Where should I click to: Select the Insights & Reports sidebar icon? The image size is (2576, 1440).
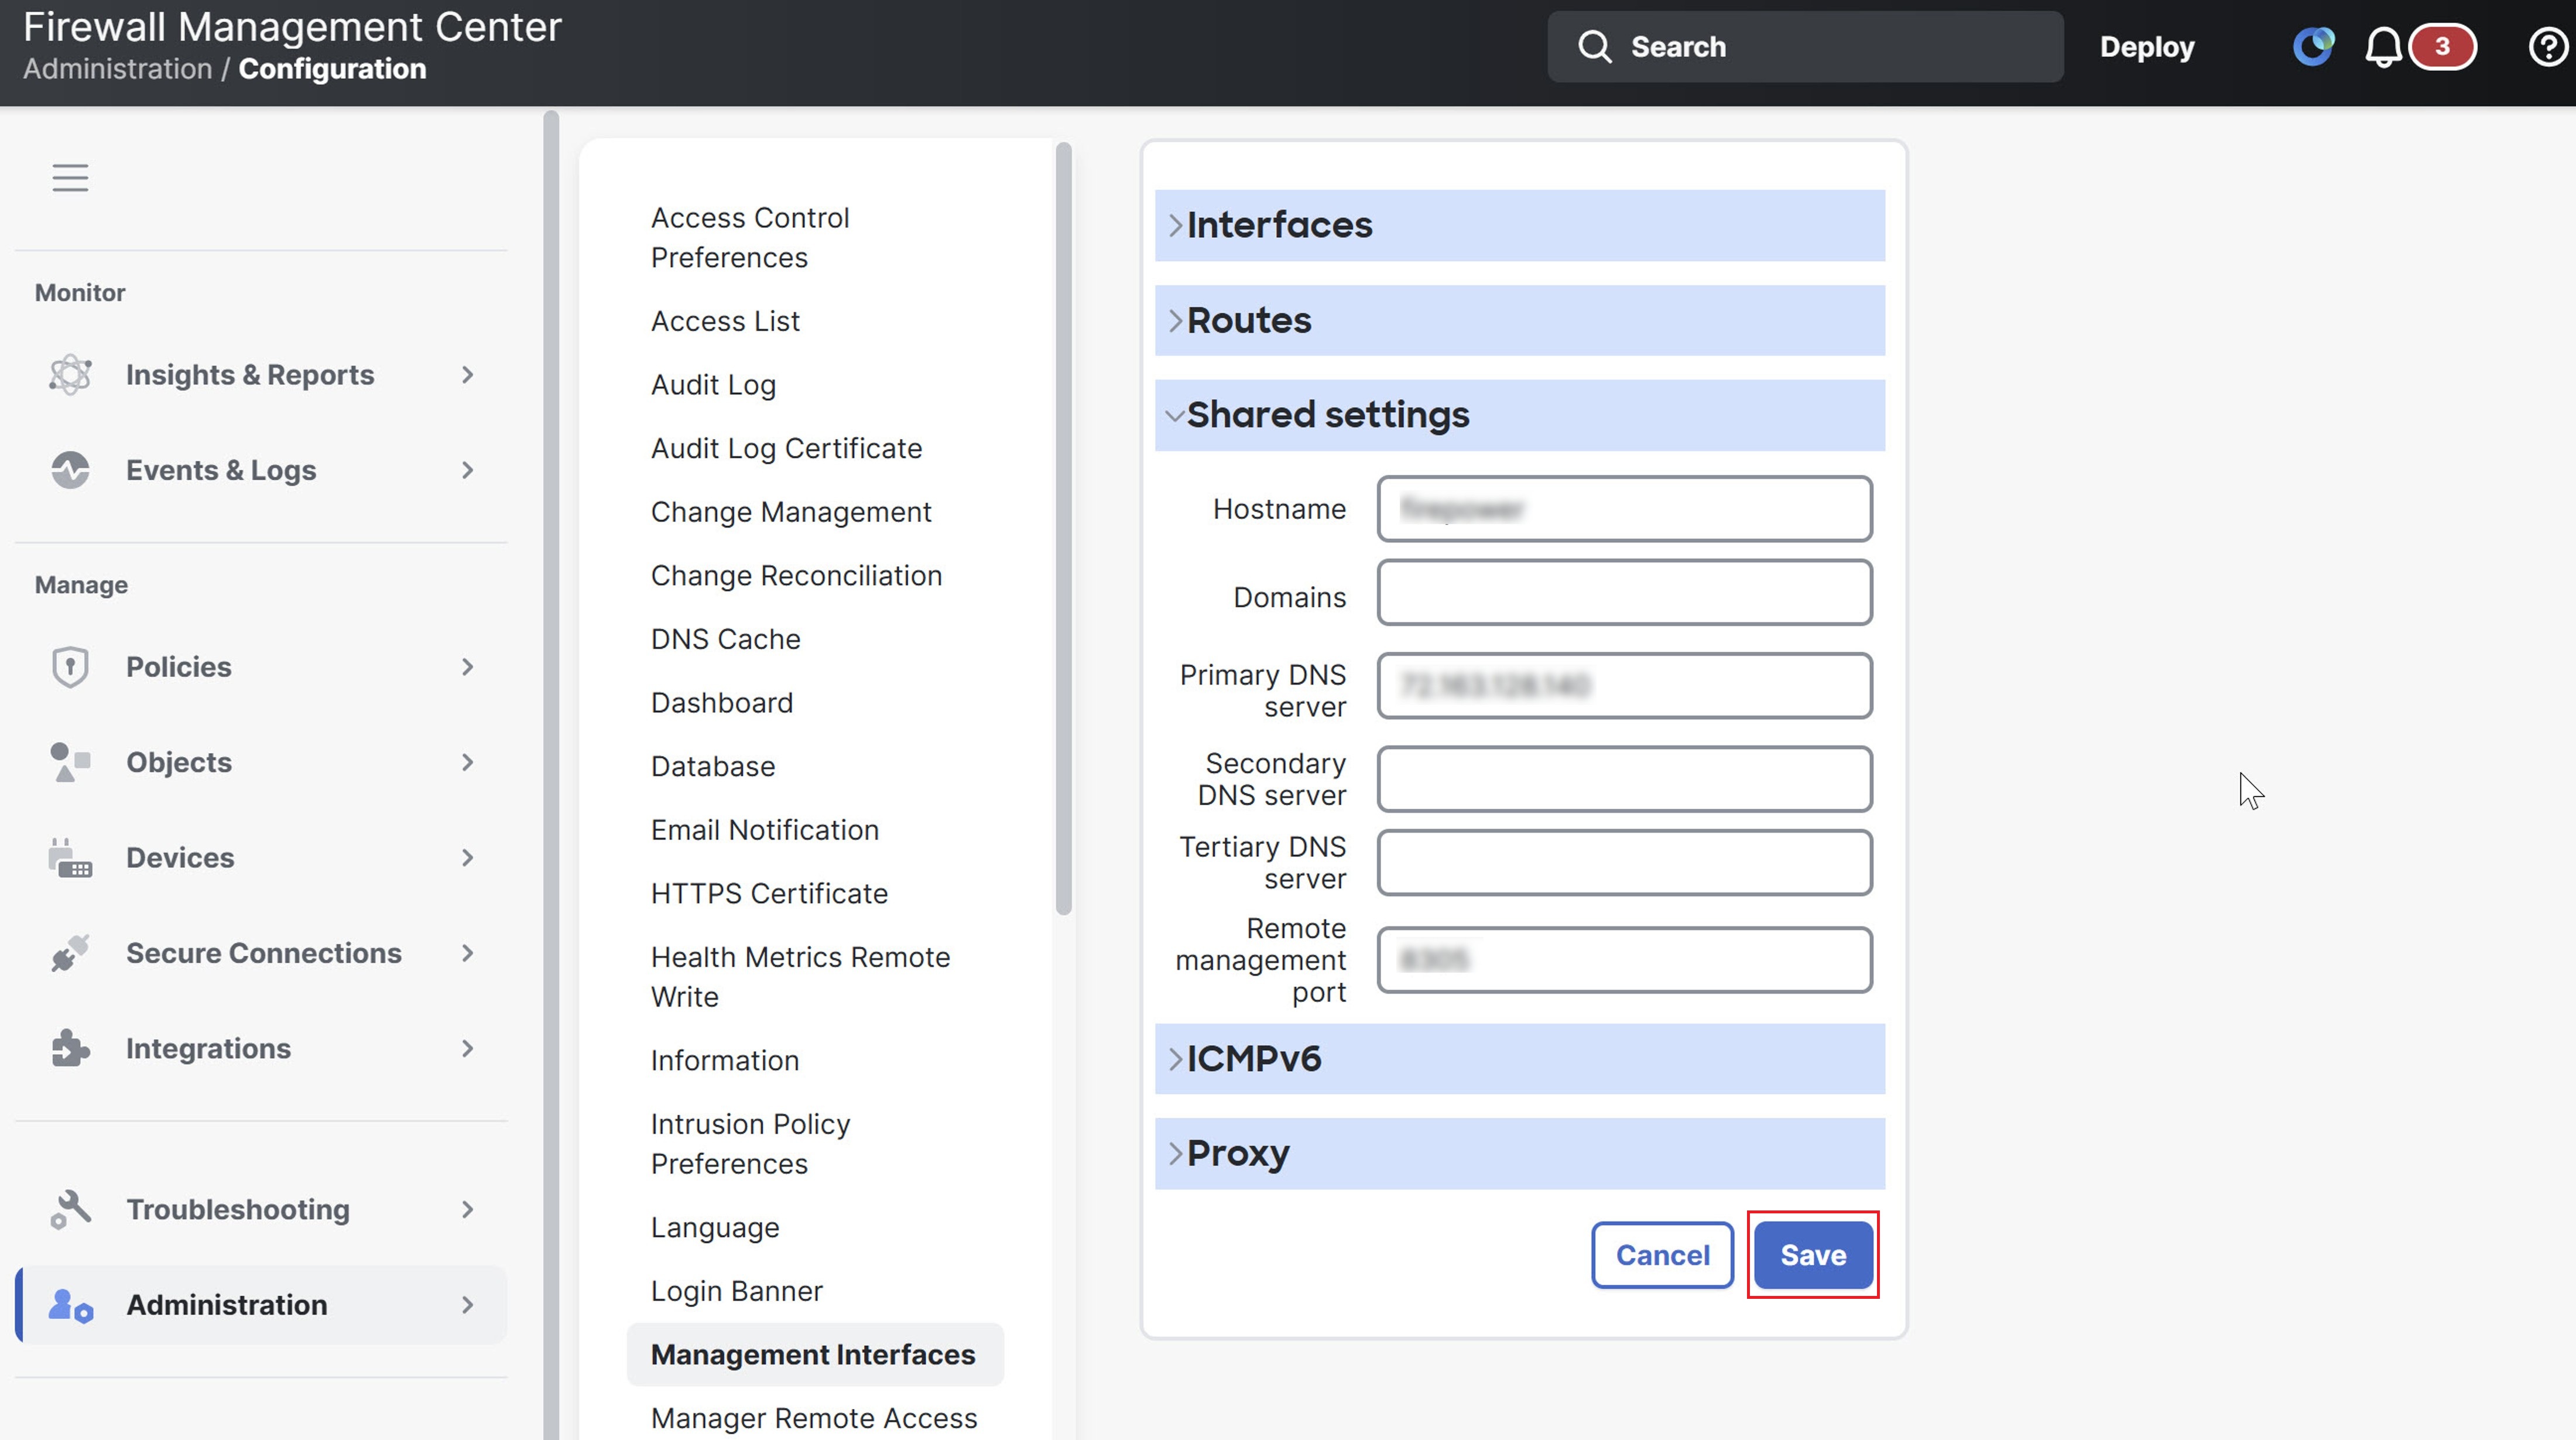(70, 374)
